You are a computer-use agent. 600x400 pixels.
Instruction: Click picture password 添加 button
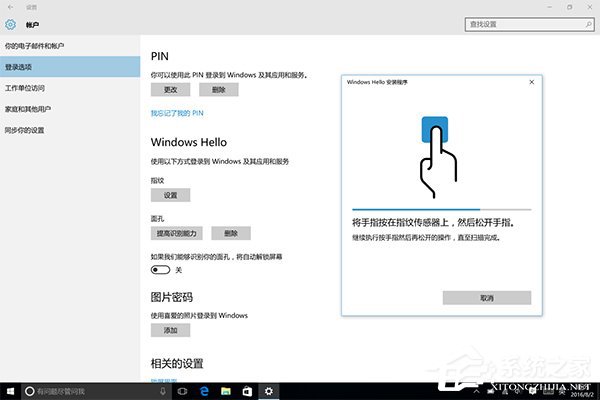[170, 330]
